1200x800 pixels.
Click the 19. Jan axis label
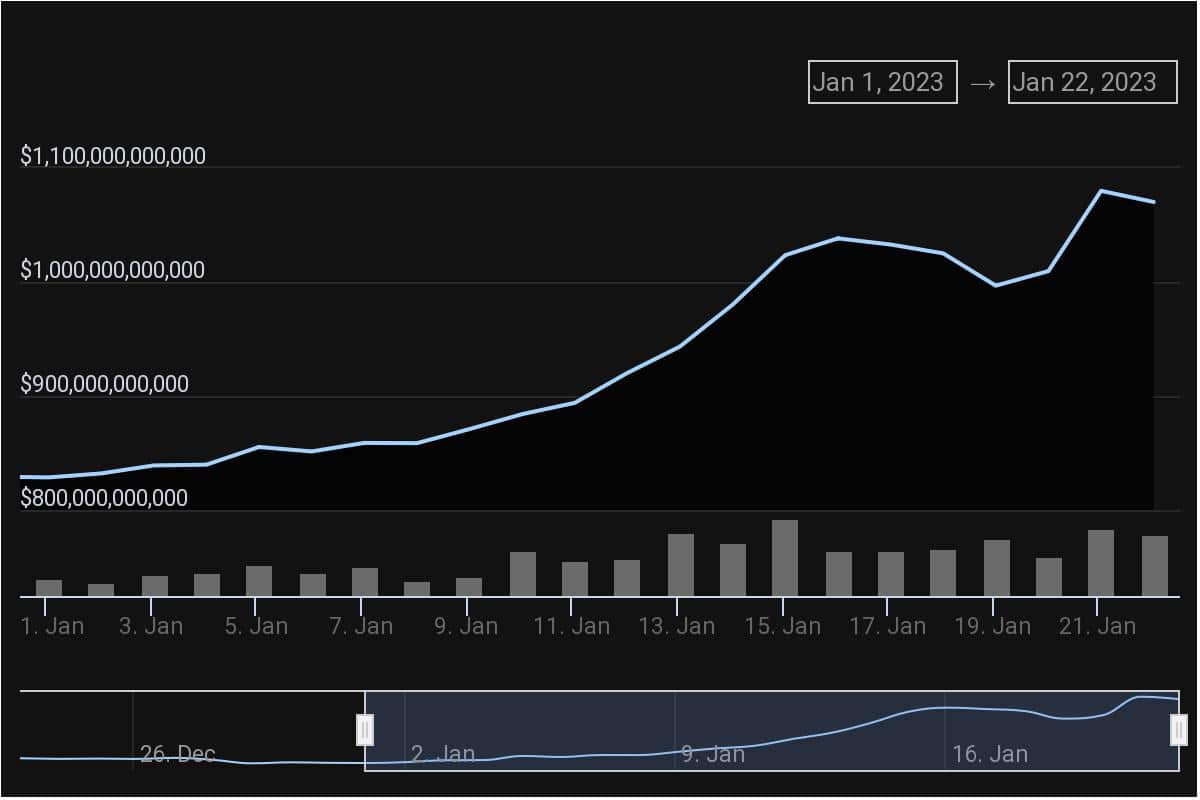coord(993,627)
